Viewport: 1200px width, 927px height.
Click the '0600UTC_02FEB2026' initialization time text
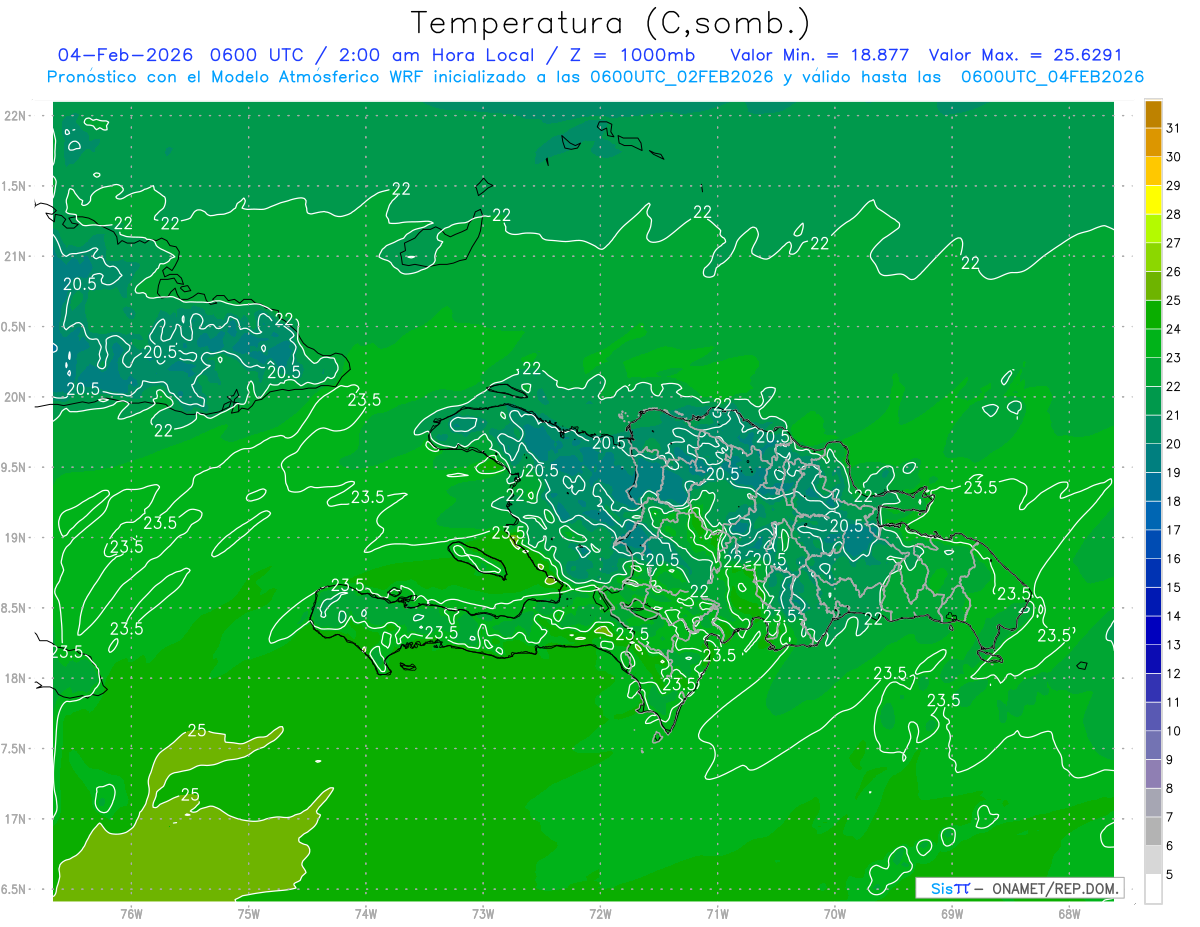pos(682,77)
